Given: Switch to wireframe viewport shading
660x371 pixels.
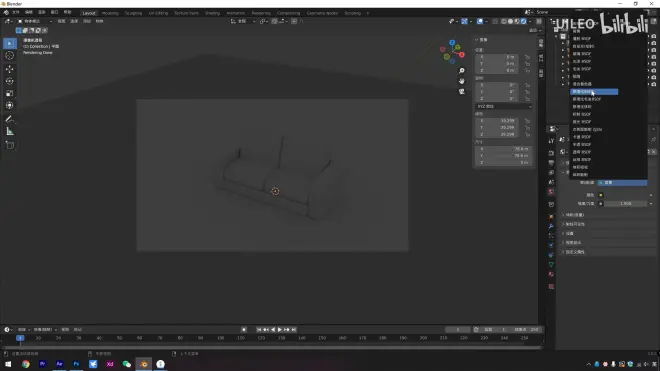Looking at the screenshot, I should point(504,21).
